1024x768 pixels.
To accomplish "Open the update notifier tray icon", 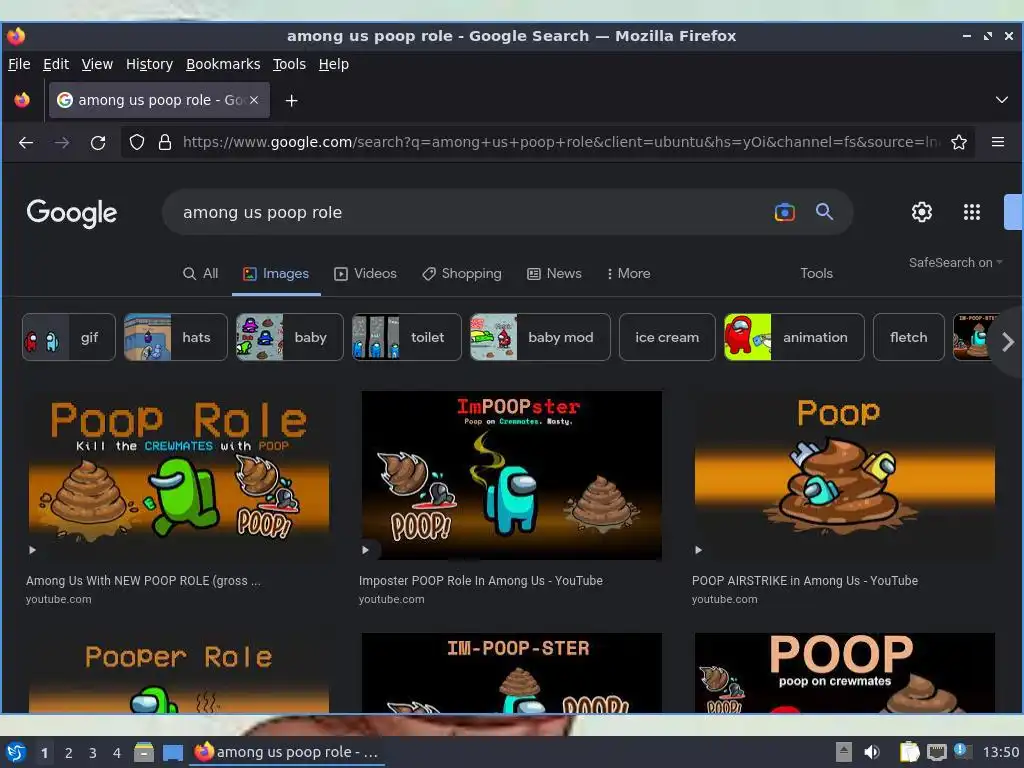I will pos(963,751).
